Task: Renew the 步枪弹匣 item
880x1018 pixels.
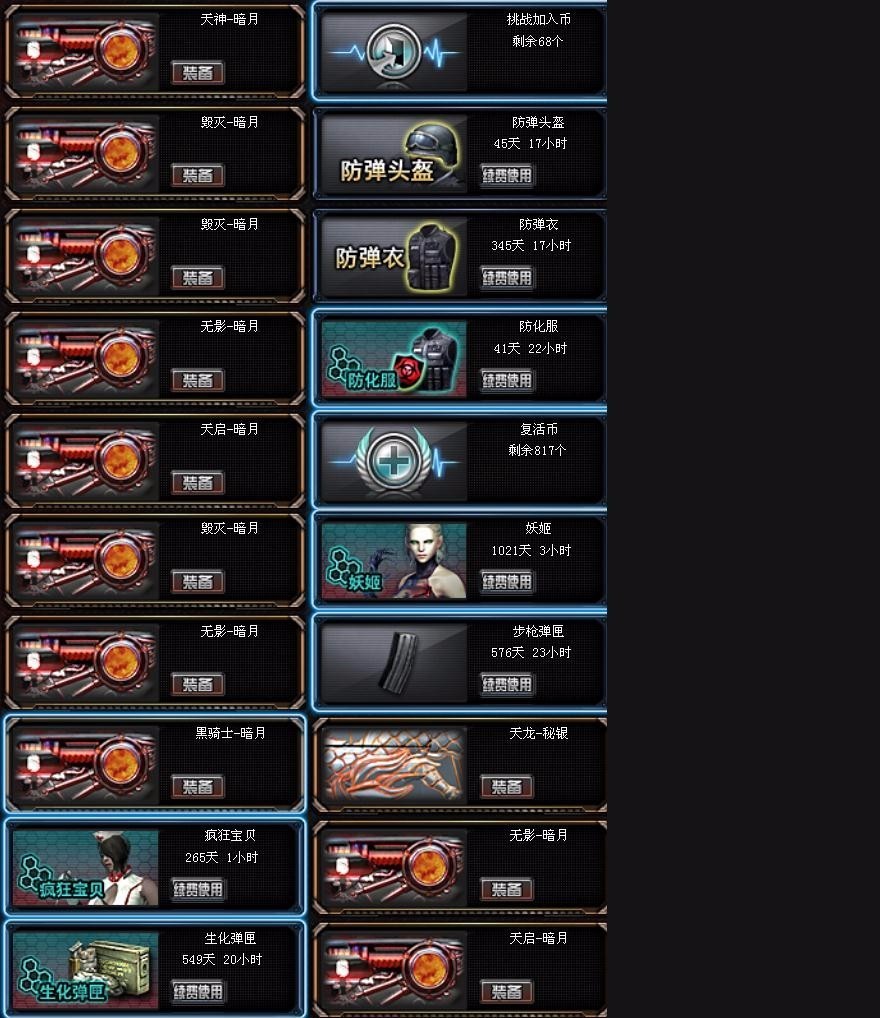Action: point(507,684)
